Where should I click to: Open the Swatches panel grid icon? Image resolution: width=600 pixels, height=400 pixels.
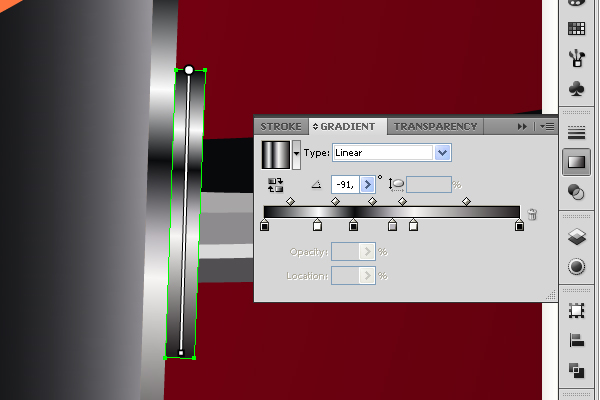[576, 29]
